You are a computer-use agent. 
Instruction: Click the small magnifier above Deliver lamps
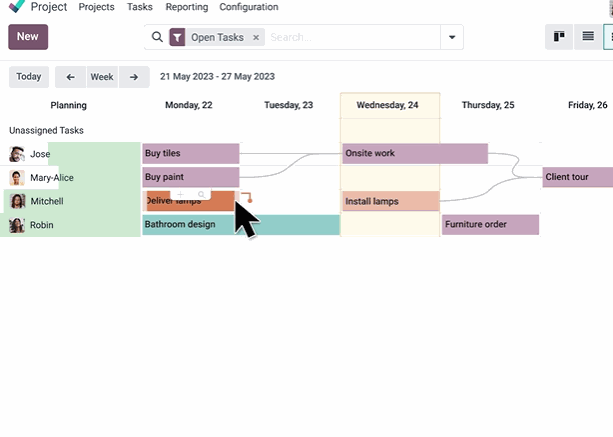point(201,194)
